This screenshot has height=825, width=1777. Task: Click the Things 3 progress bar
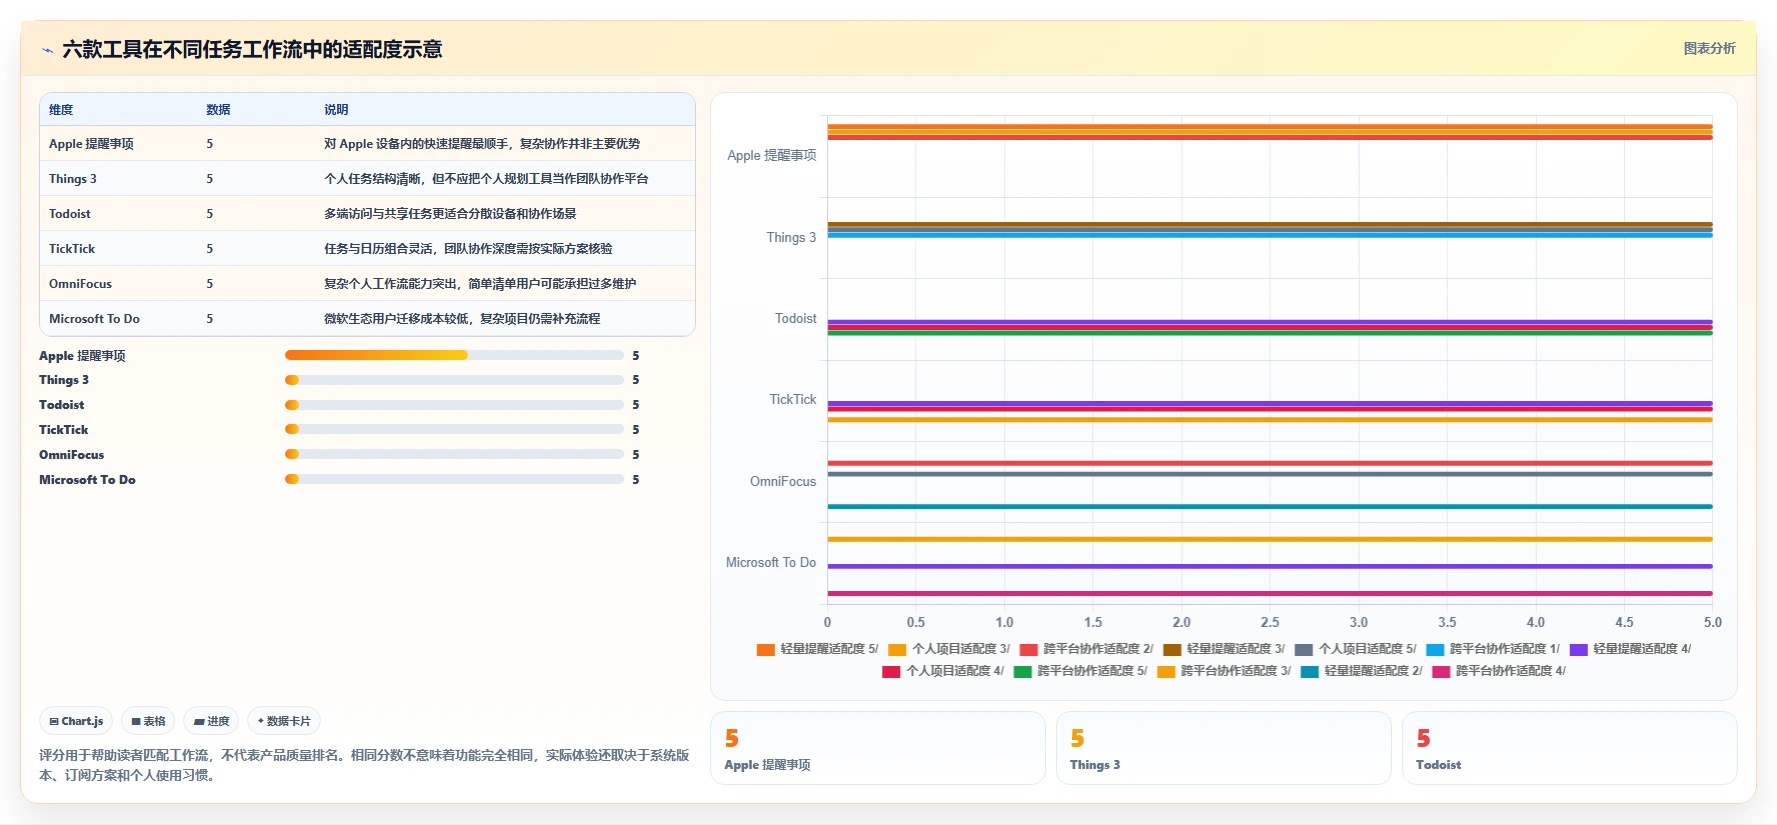click(x=454, y=380)
